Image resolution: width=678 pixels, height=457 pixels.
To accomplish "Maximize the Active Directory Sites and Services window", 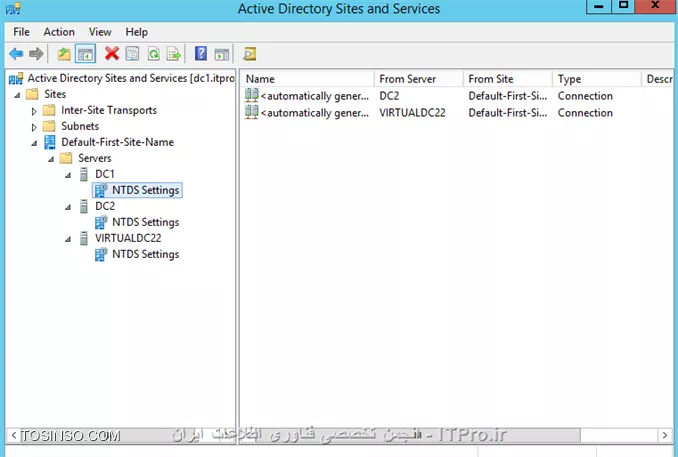I will click(624, 6).
